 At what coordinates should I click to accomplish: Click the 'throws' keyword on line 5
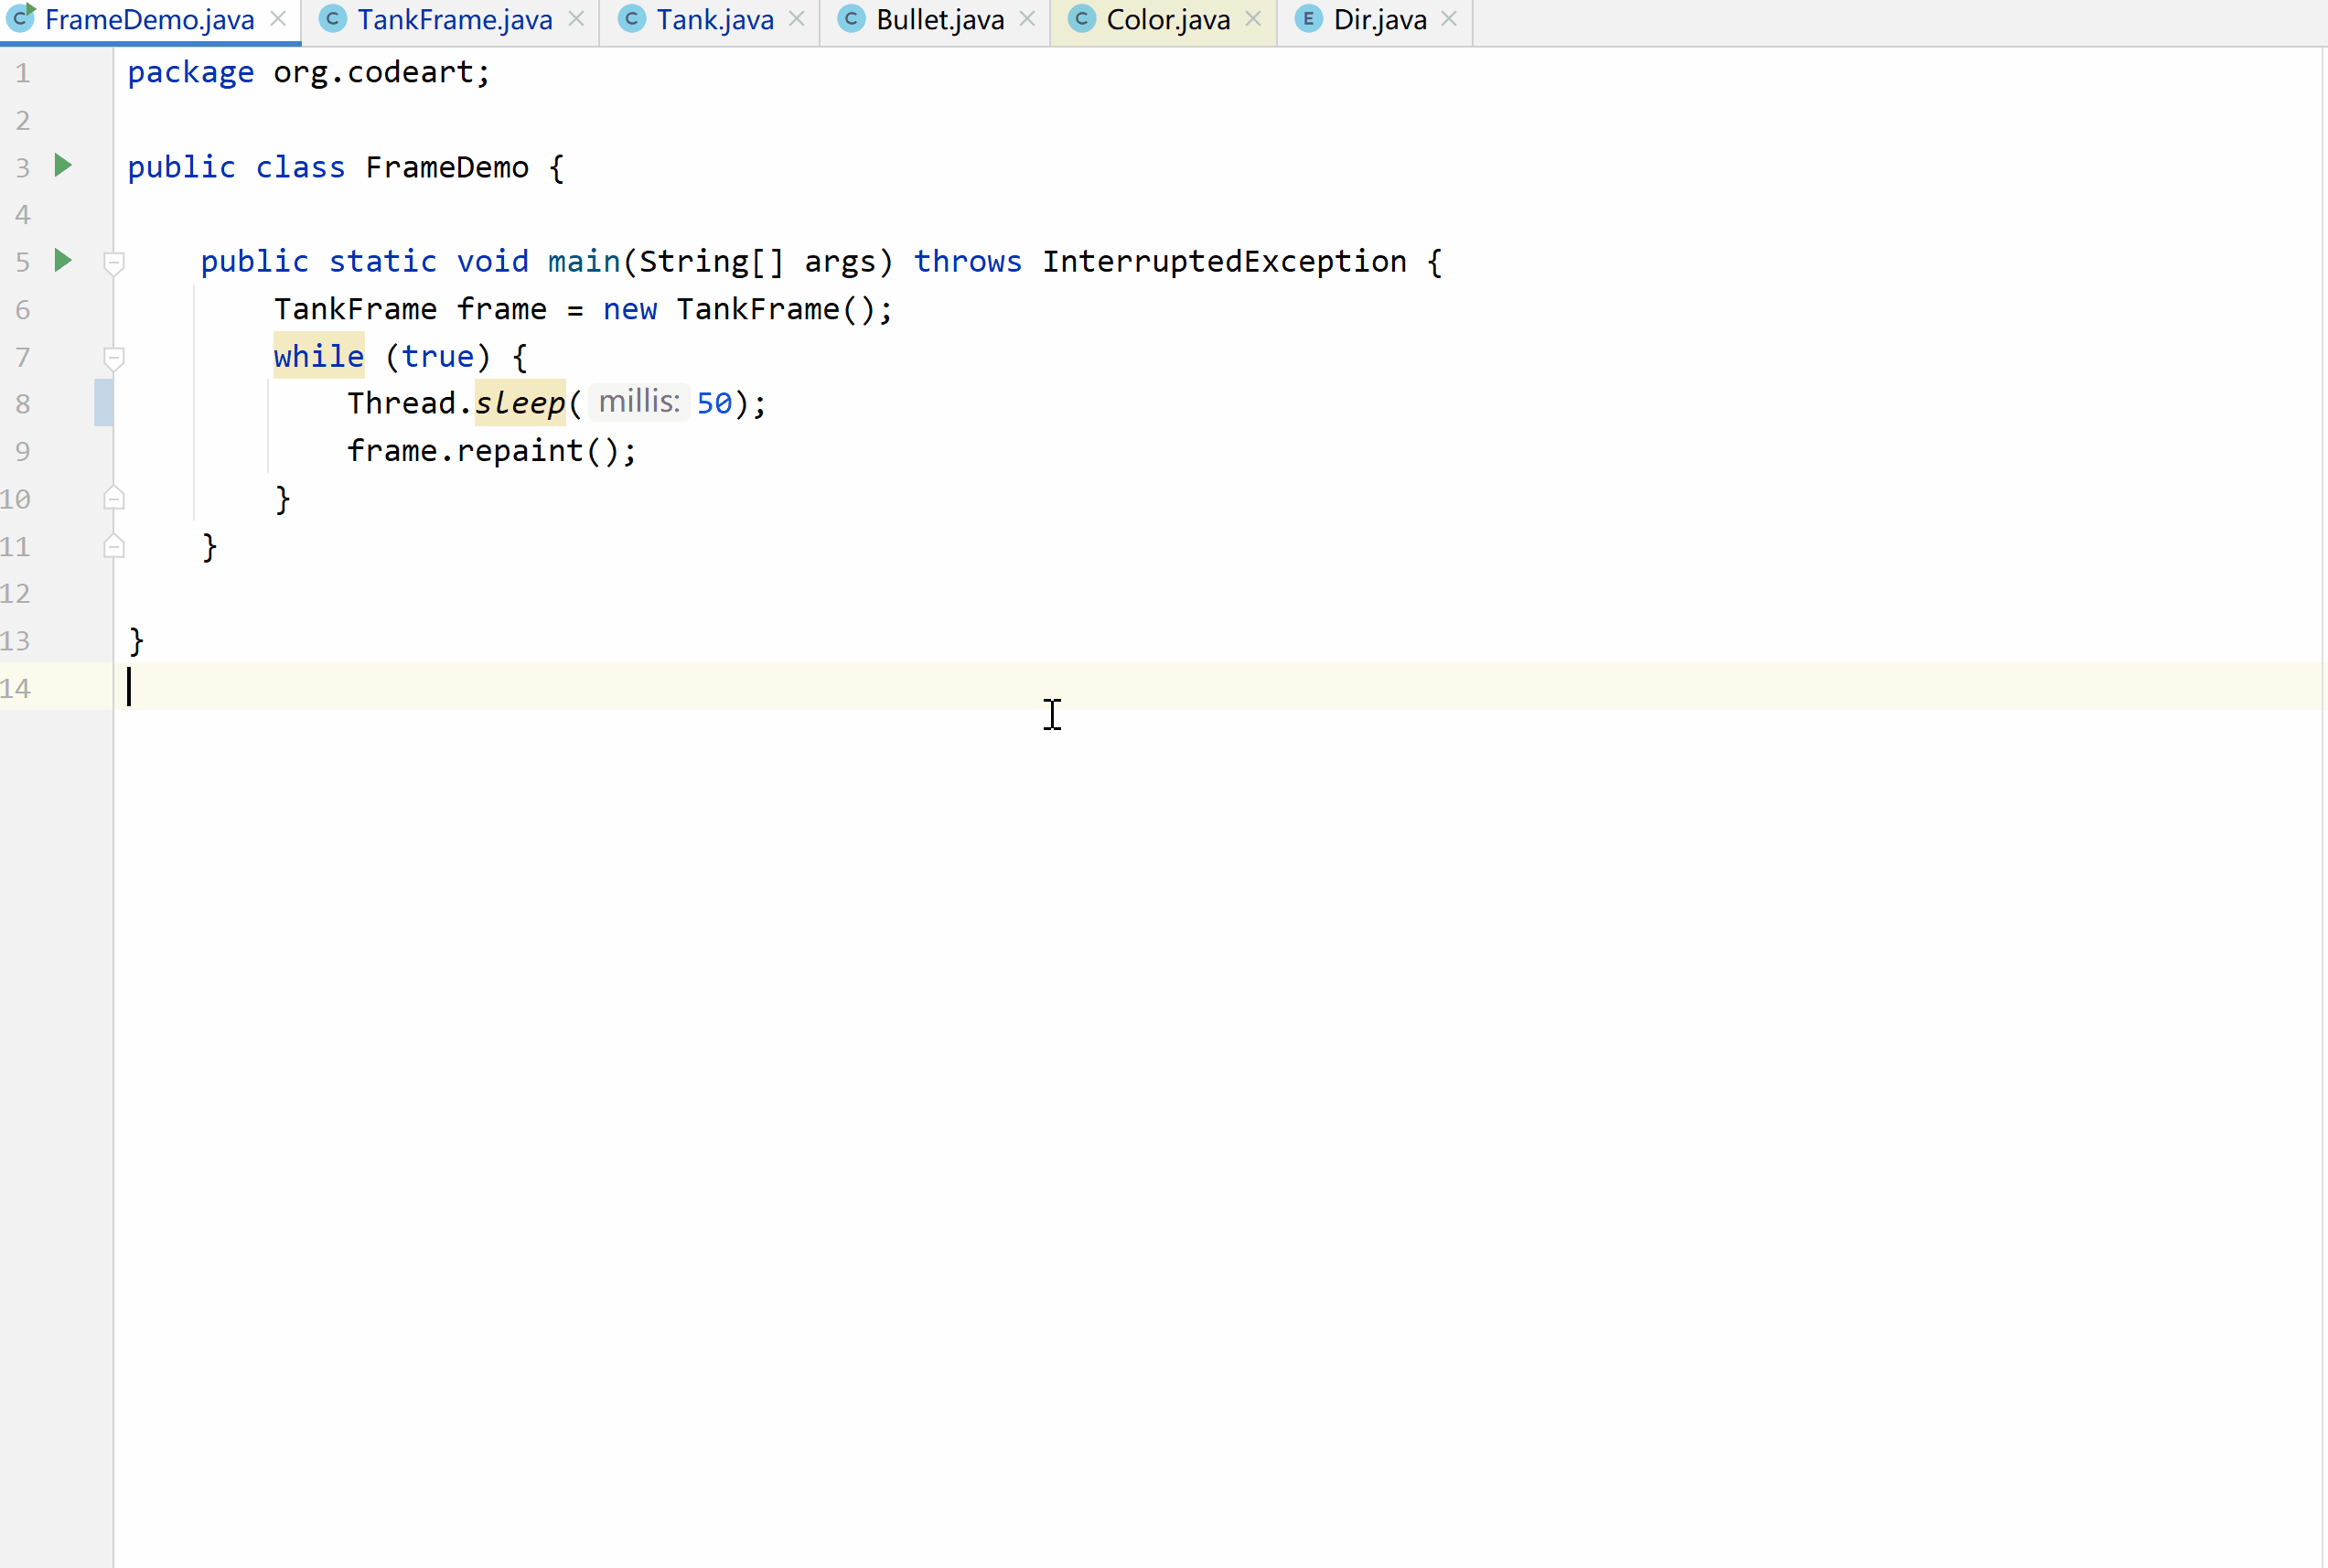tap(968, 261)
